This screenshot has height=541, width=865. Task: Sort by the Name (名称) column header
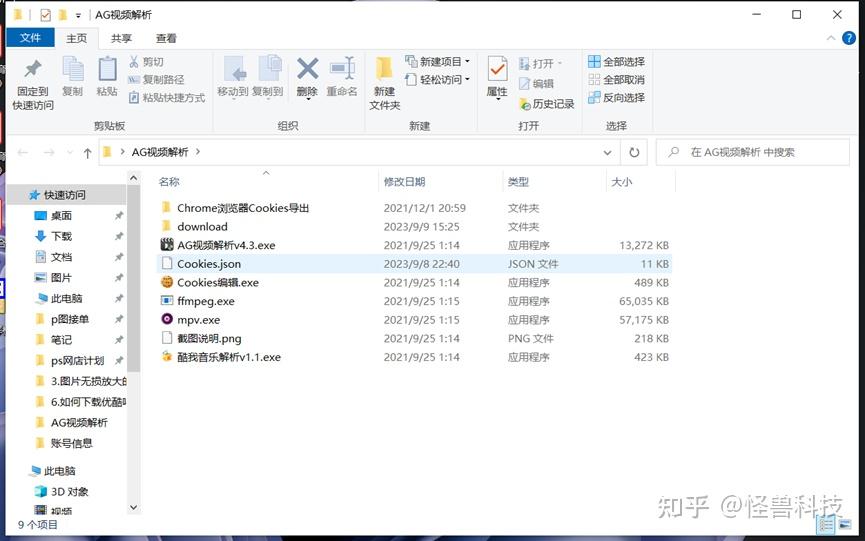click(x=169, y=182)
